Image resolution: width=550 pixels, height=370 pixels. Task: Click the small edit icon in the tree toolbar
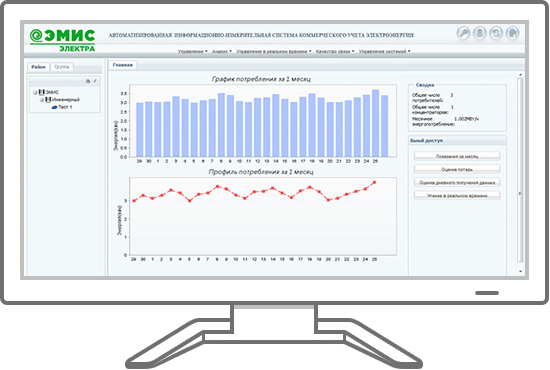coord(95,81)
